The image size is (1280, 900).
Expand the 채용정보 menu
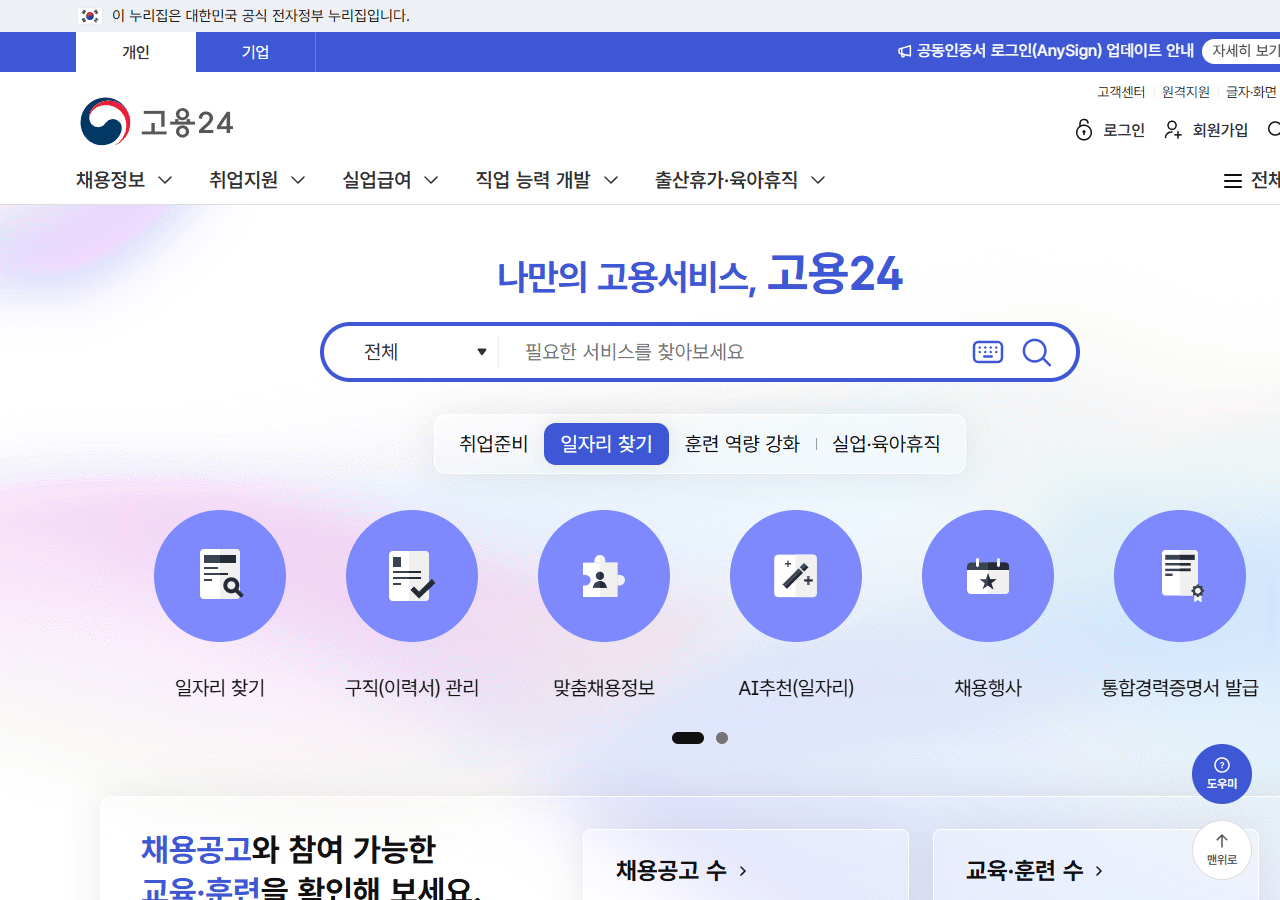125,180
